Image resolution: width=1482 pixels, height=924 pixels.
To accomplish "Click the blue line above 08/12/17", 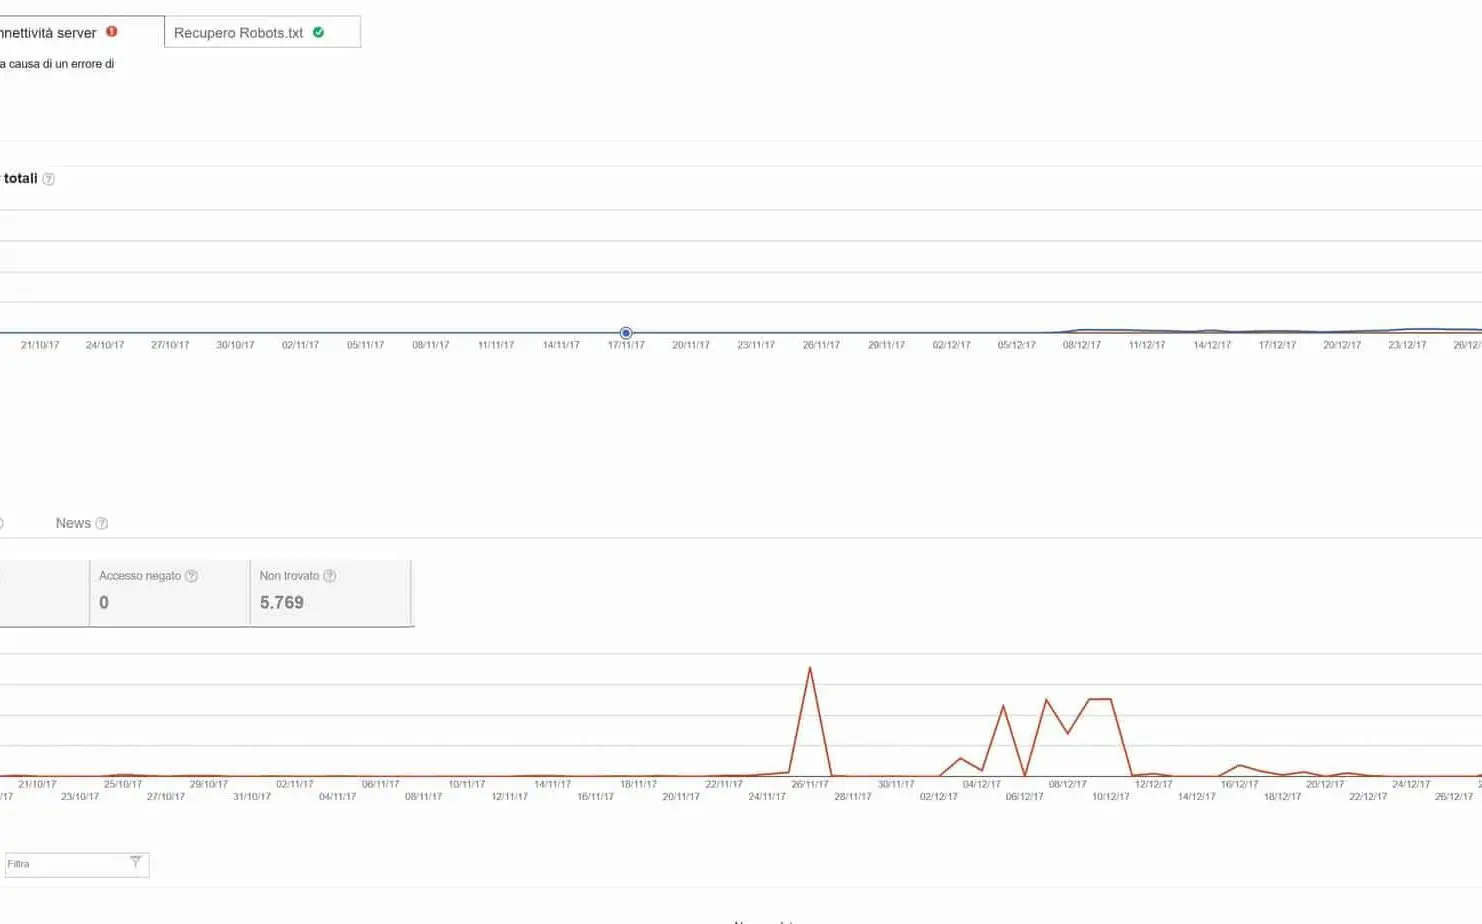I will 1082,330.
